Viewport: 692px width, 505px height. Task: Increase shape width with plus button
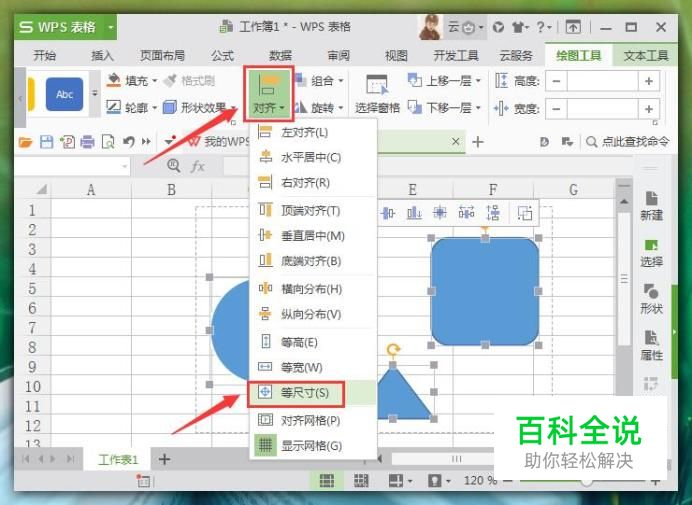tap(649, 109)
